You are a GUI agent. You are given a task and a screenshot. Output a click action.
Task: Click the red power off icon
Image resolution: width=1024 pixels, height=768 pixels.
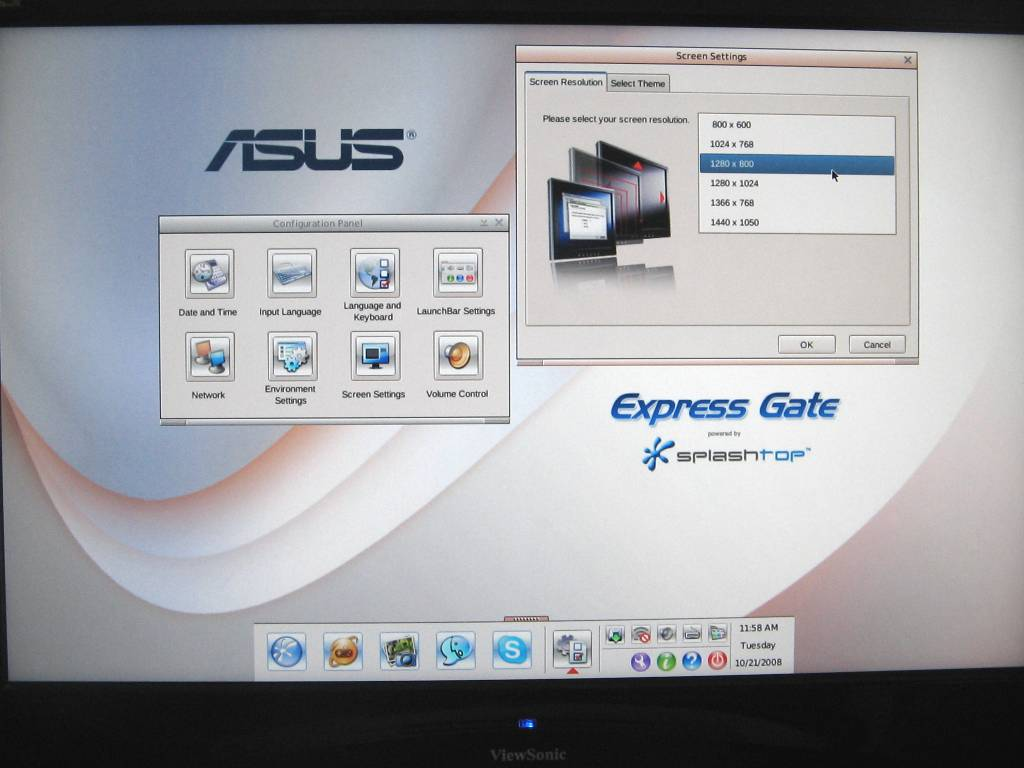click(717, 660)
